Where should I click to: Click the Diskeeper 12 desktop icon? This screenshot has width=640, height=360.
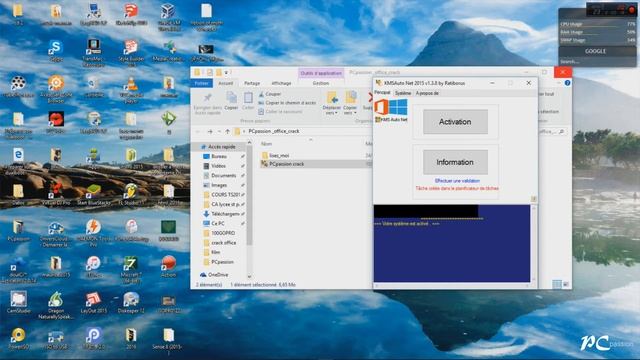tap(131, 302)
